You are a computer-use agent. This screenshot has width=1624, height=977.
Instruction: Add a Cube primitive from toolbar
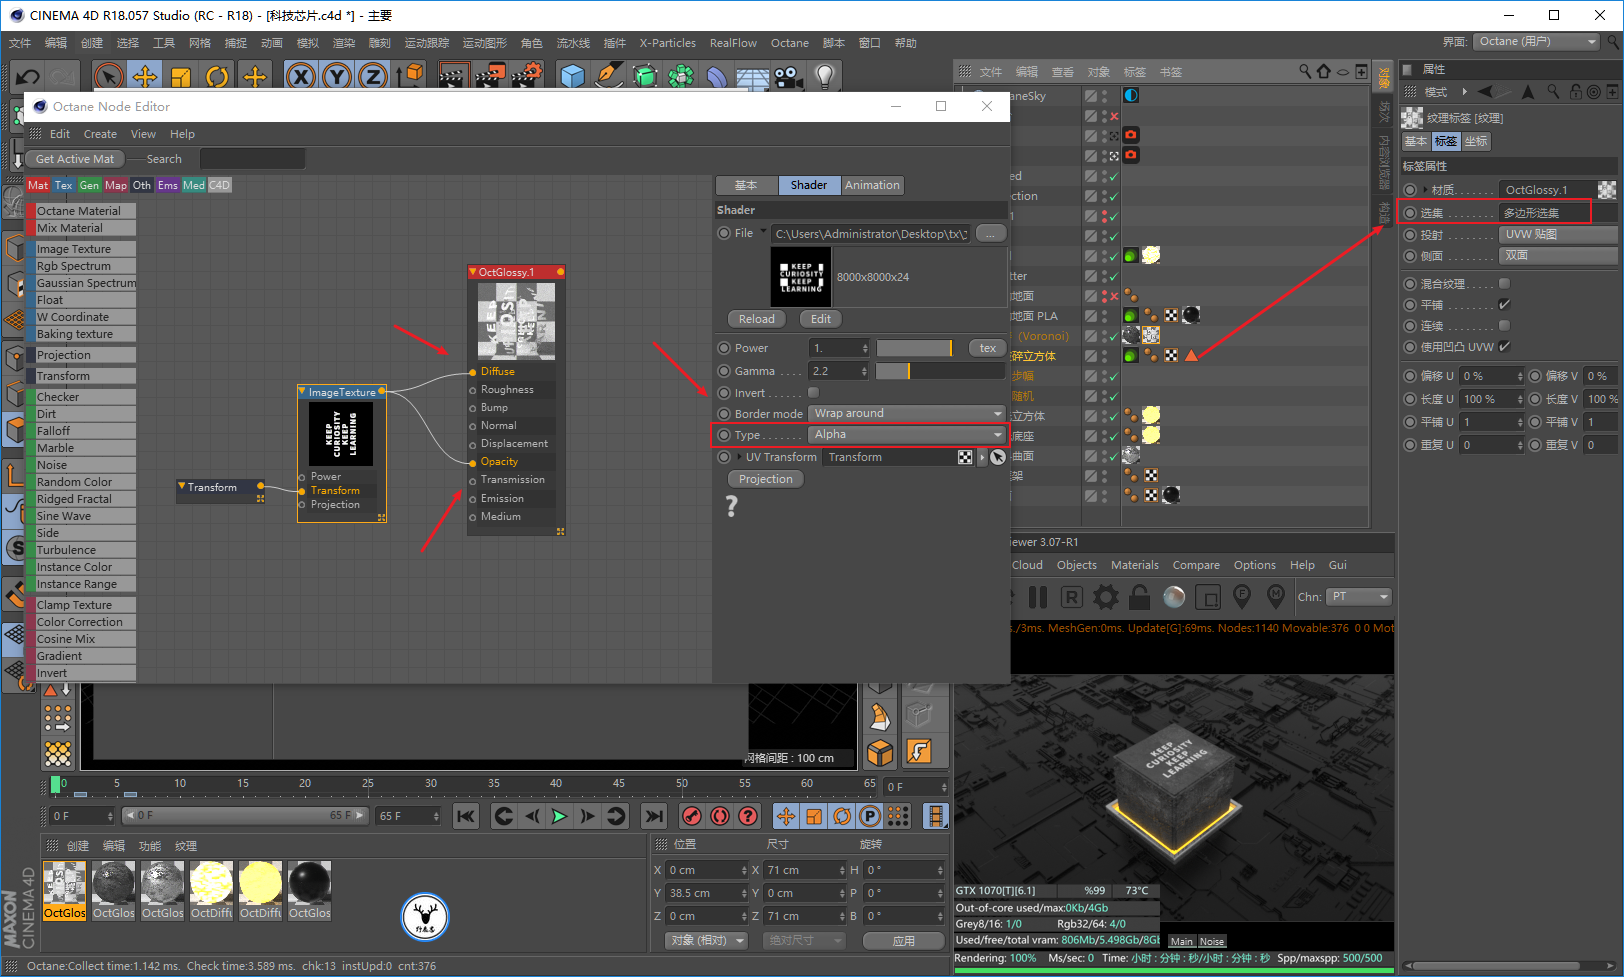pos(572,77)
